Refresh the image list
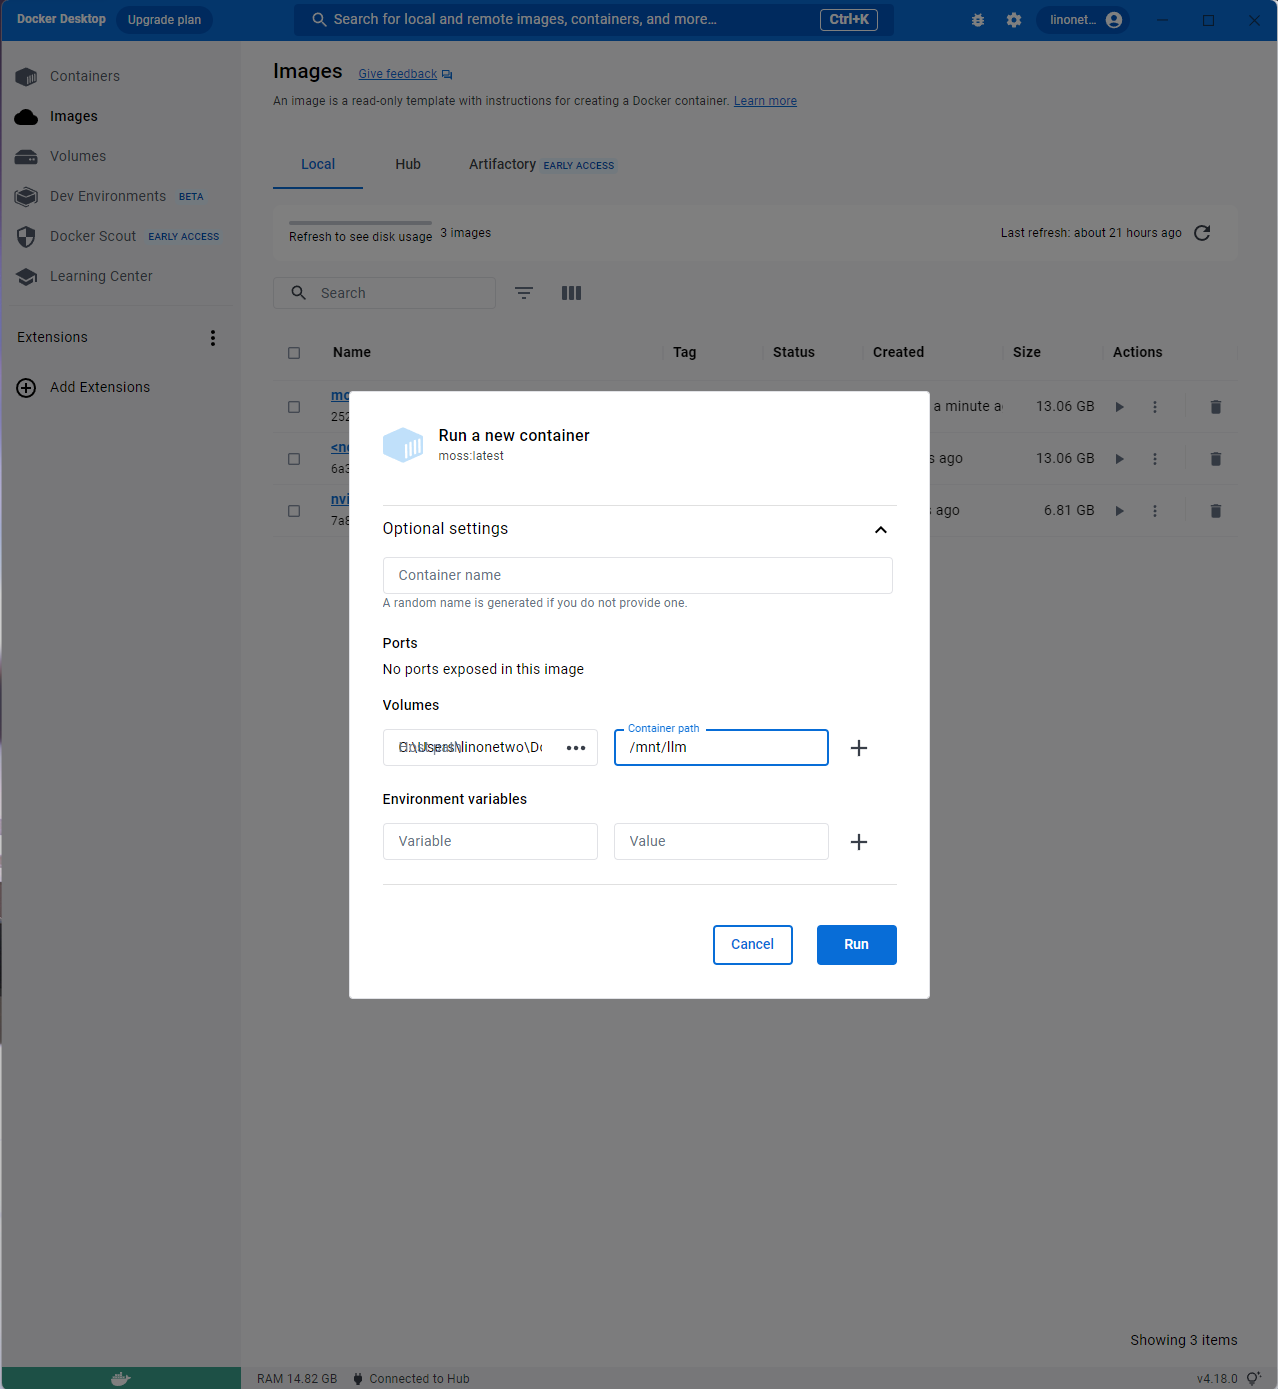The width and height of the screenshot is (1278, 1389). [1202, 233]
